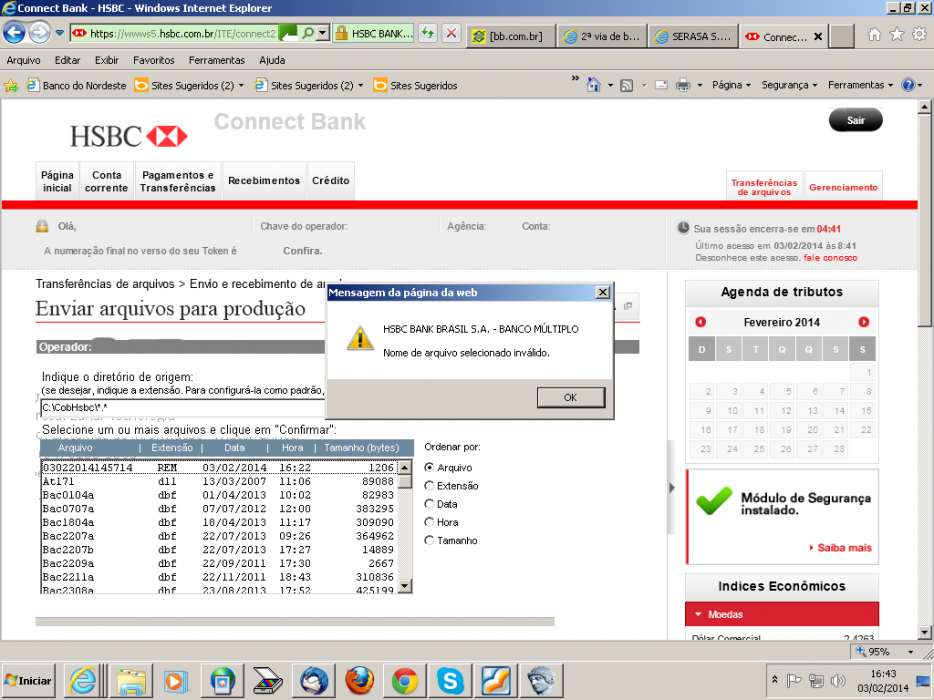Screen dimensions: 934x700
Task: Open the Segurança command bar dropdown
Action: click(x=789, y=85)
